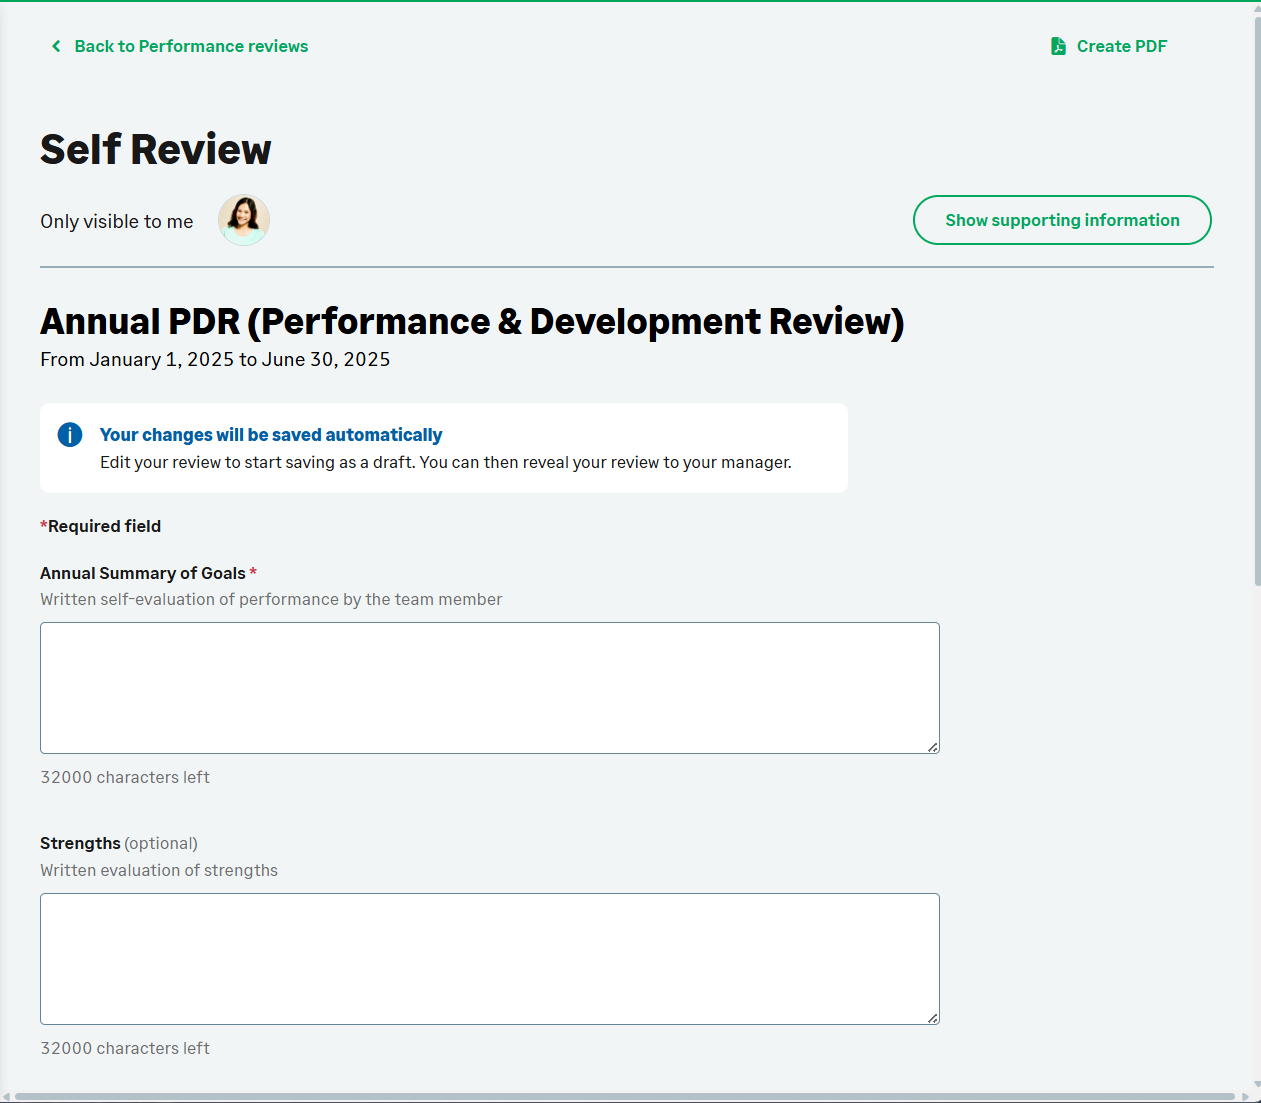This screenshot has height=1103, width=1261.
Task: Click the back chevron arrow icon
Action: 56,46
